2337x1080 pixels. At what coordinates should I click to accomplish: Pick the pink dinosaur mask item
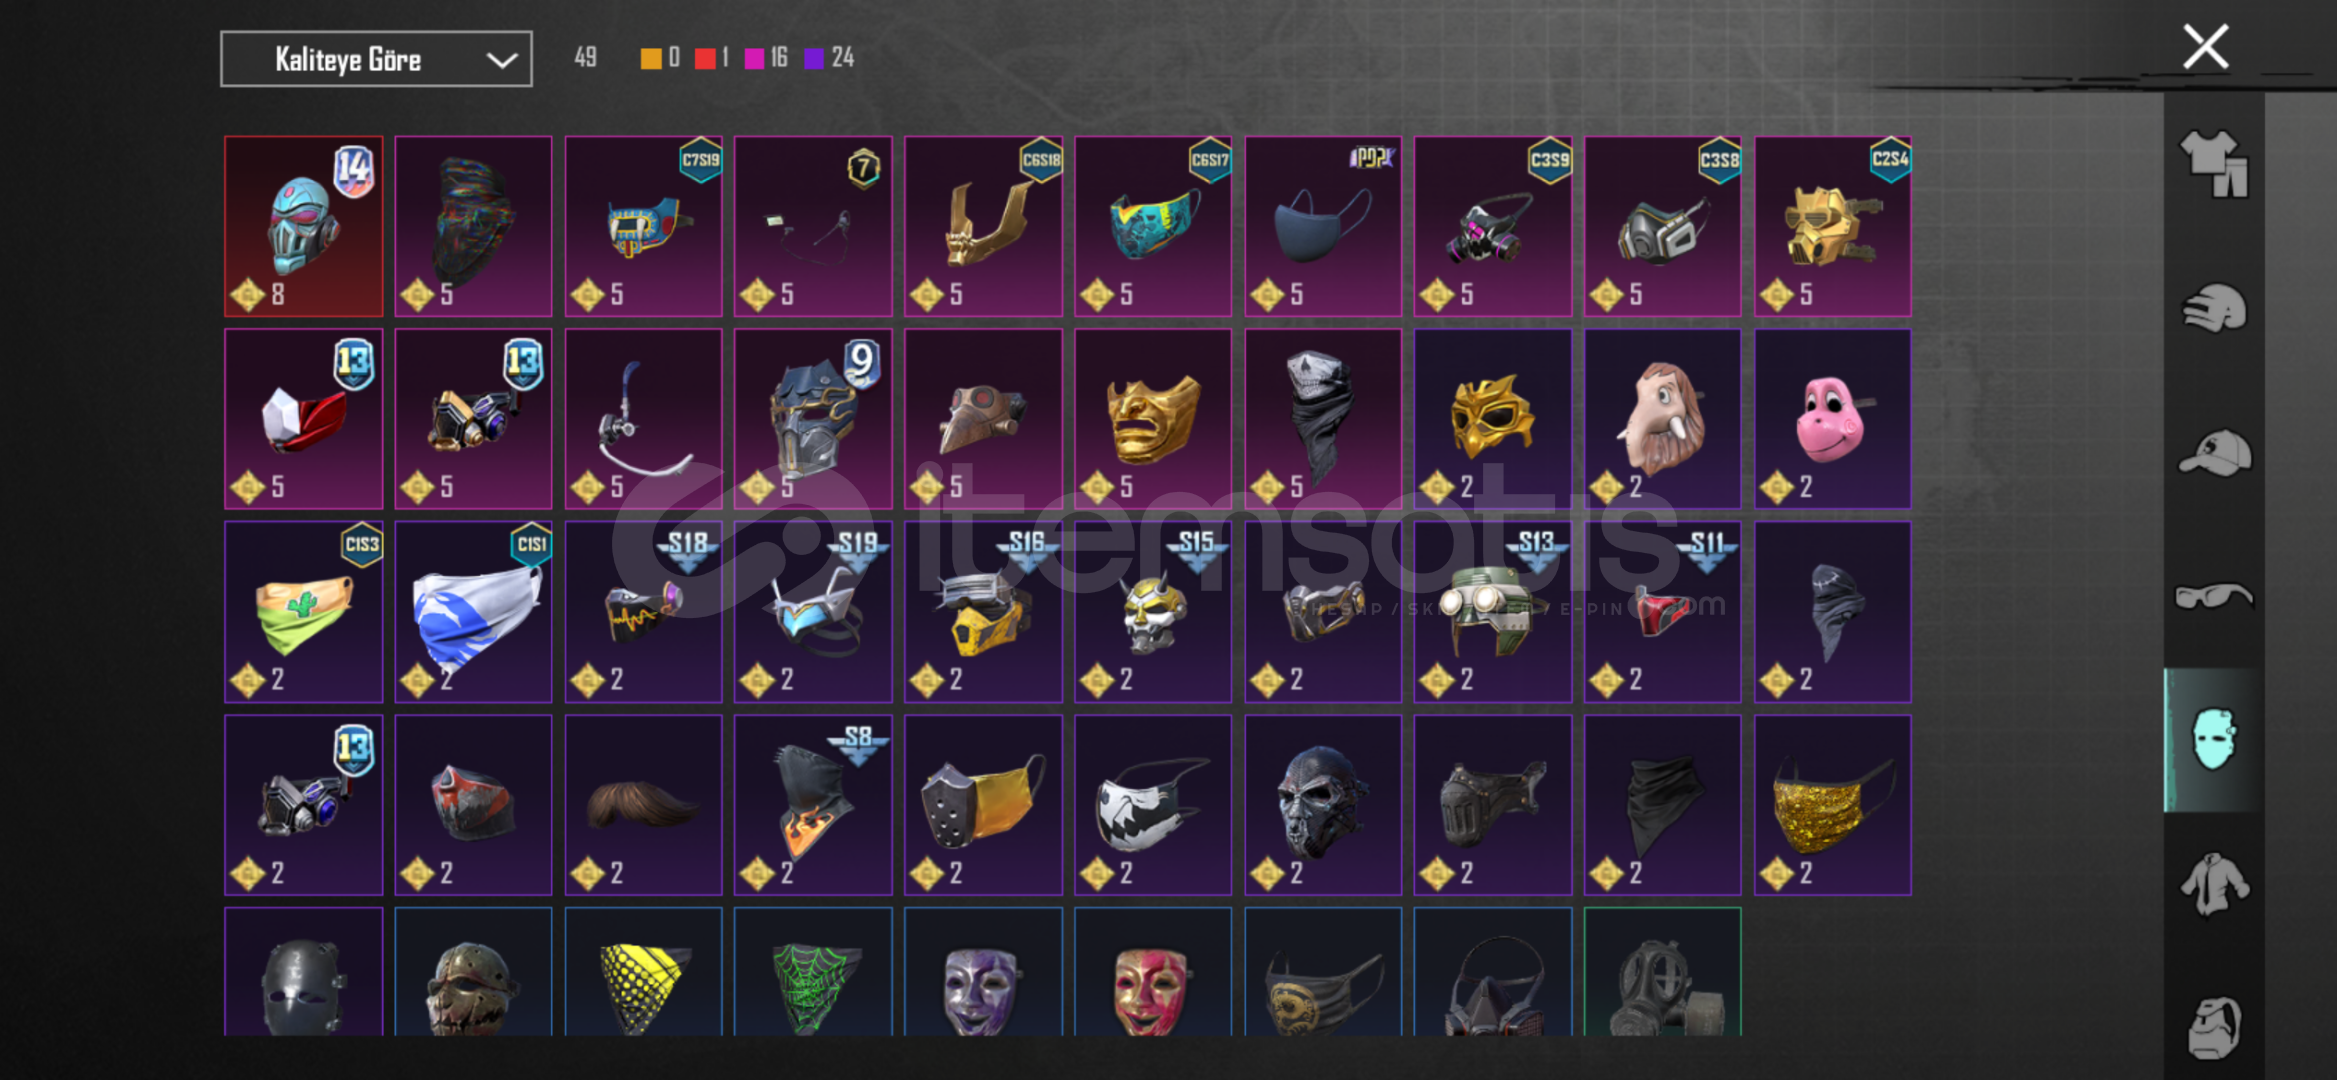(1832, 419)
